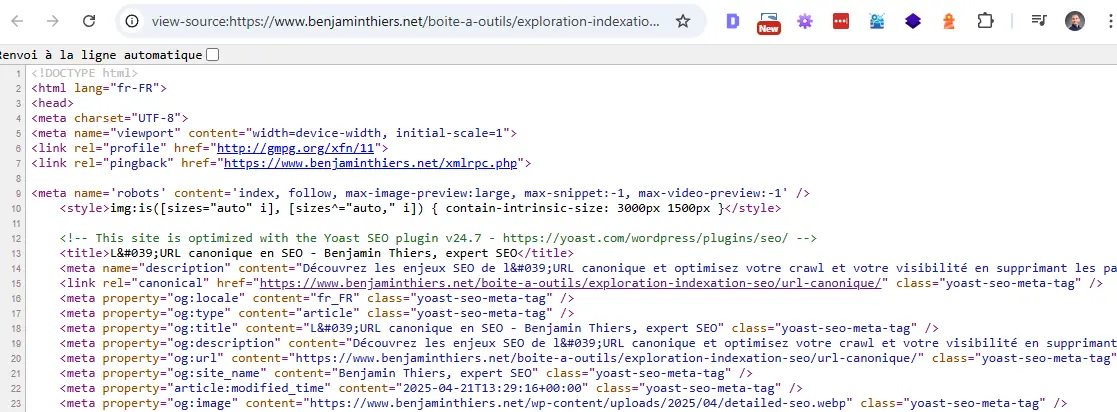Click line number 11 in the gutter
The height and width of the screenshot is (412, 1117).
(x=17, y=223)
